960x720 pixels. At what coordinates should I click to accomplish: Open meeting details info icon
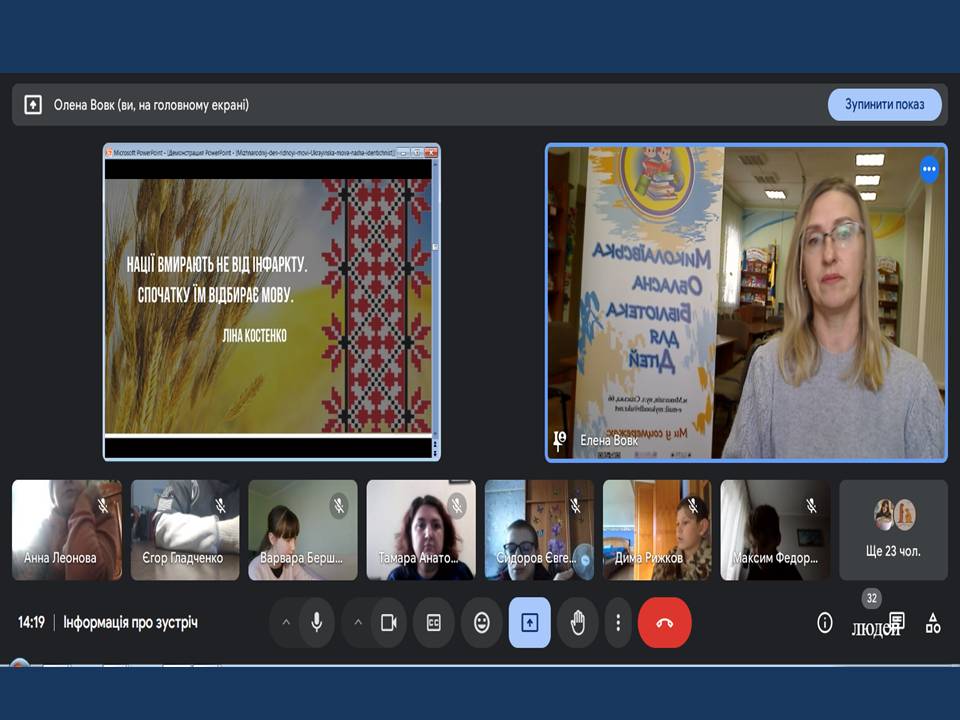pyautogui.click(x=825, y=623)
